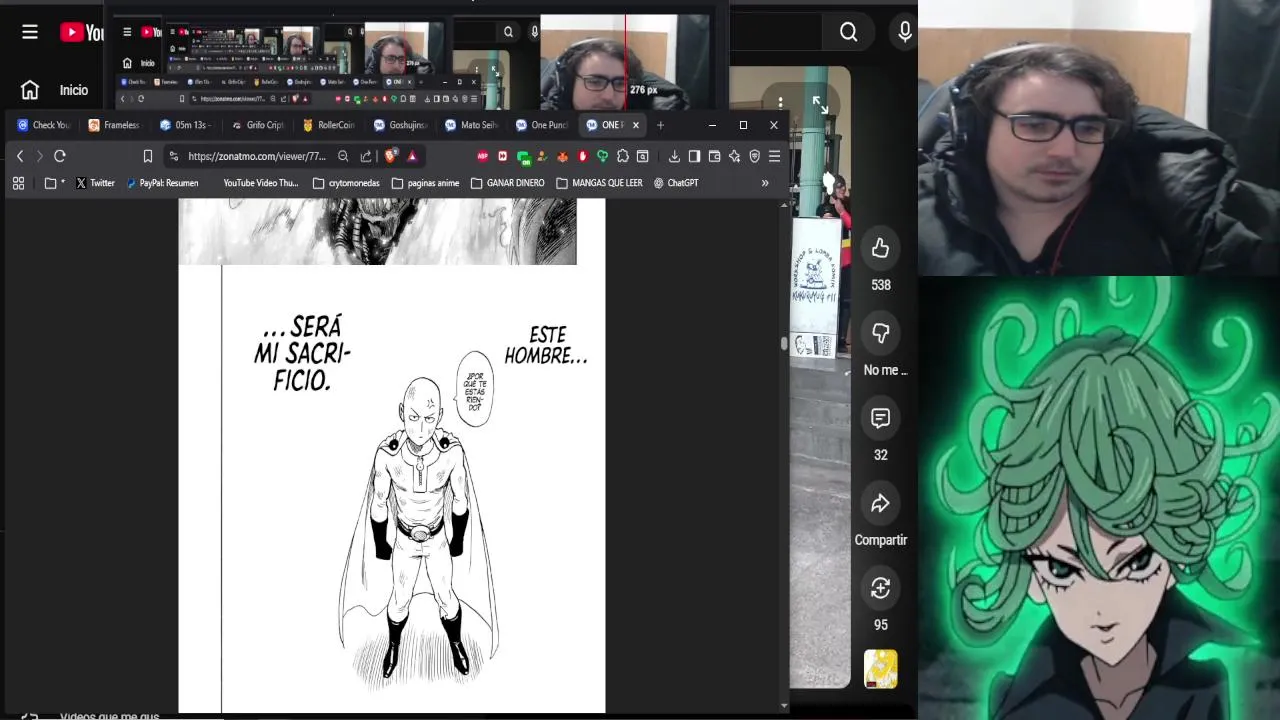
Task: Click the YouTube logo
Action: [81, 32]
